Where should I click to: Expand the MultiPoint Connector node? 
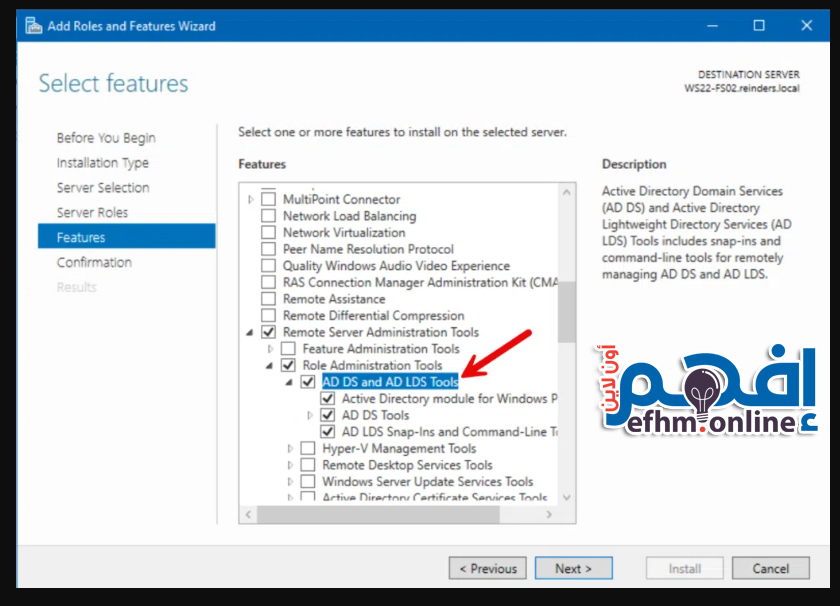tap(251, 199)
